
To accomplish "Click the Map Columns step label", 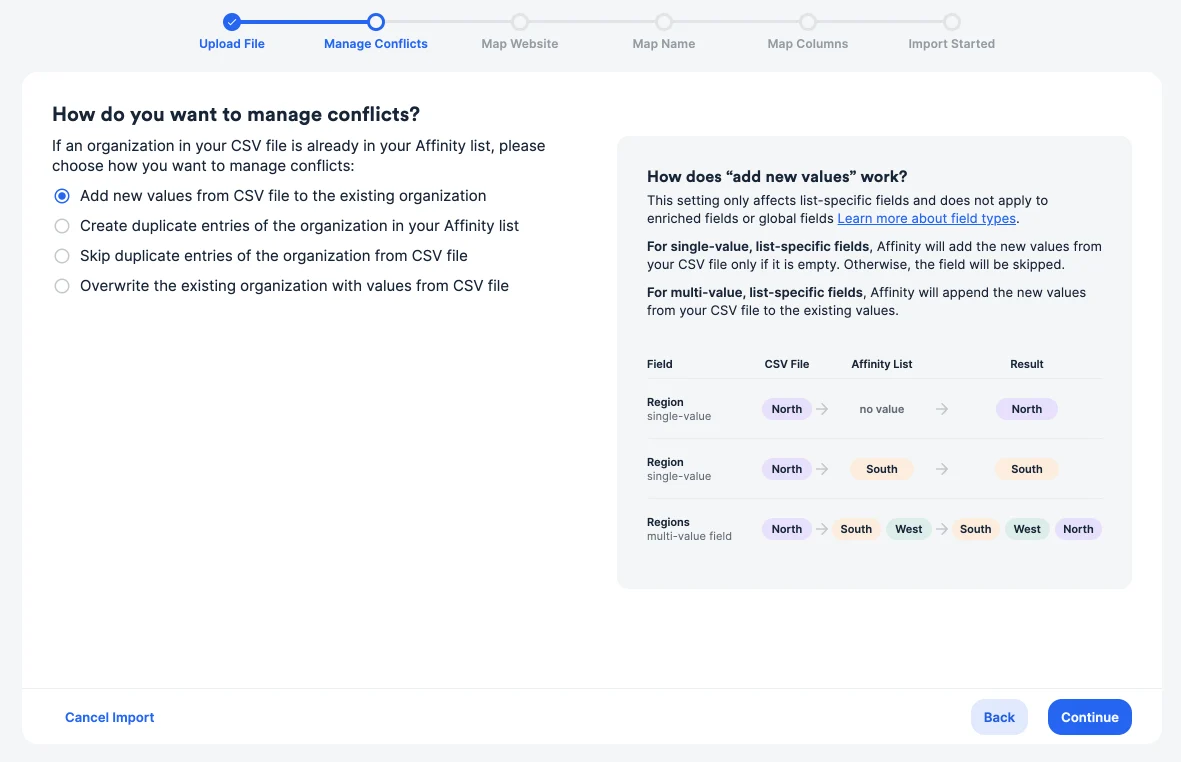I will (x=807, y=44).
